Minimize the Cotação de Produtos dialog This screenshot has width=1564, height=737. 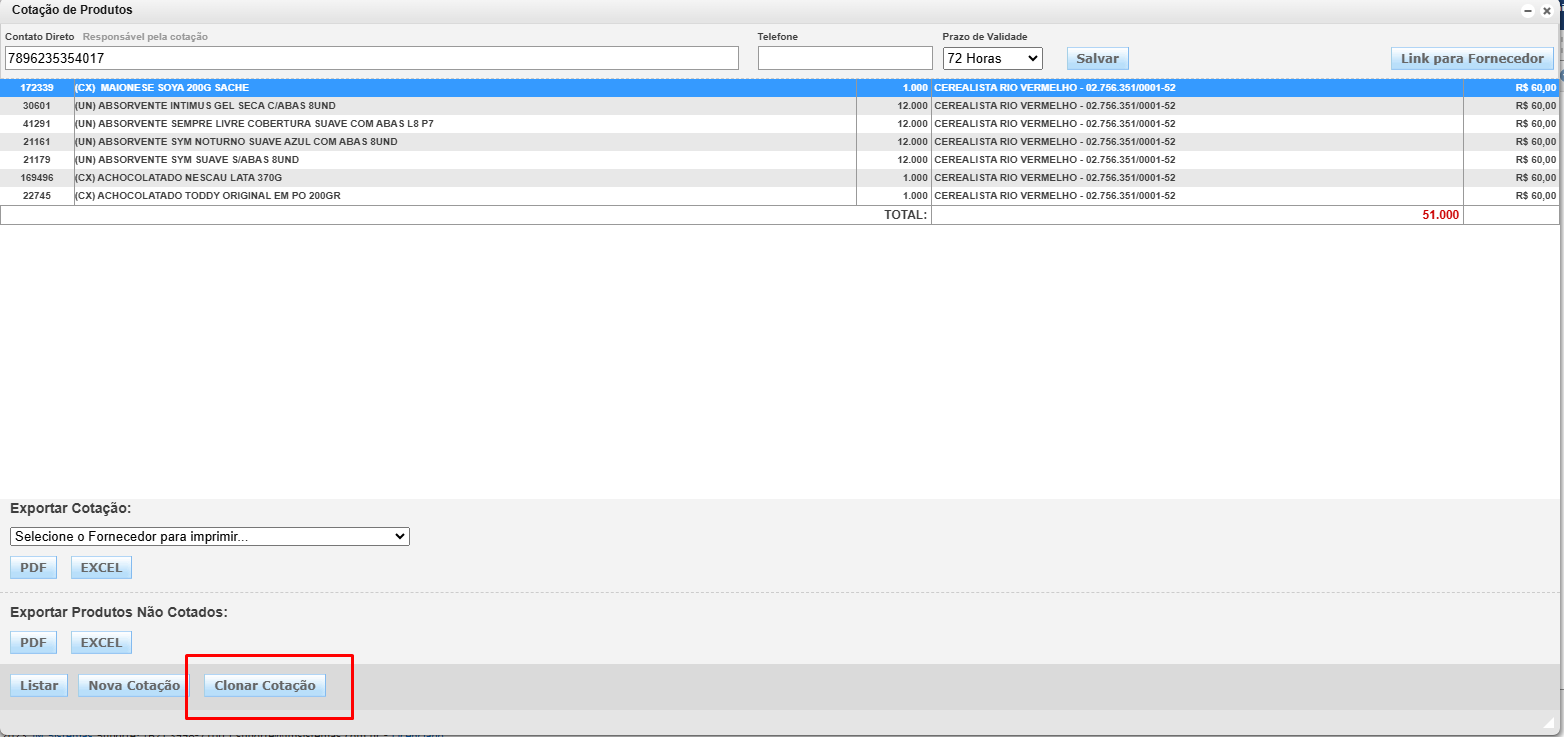(x=1527, y=11)
